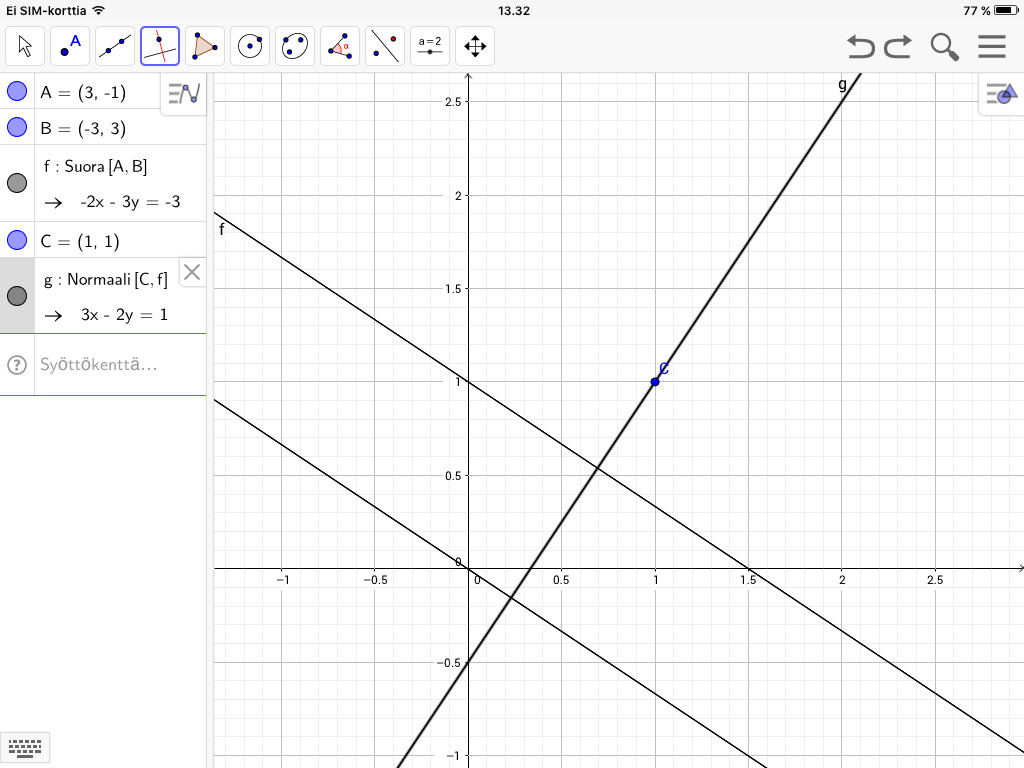Undo the last action

point(859,46)
